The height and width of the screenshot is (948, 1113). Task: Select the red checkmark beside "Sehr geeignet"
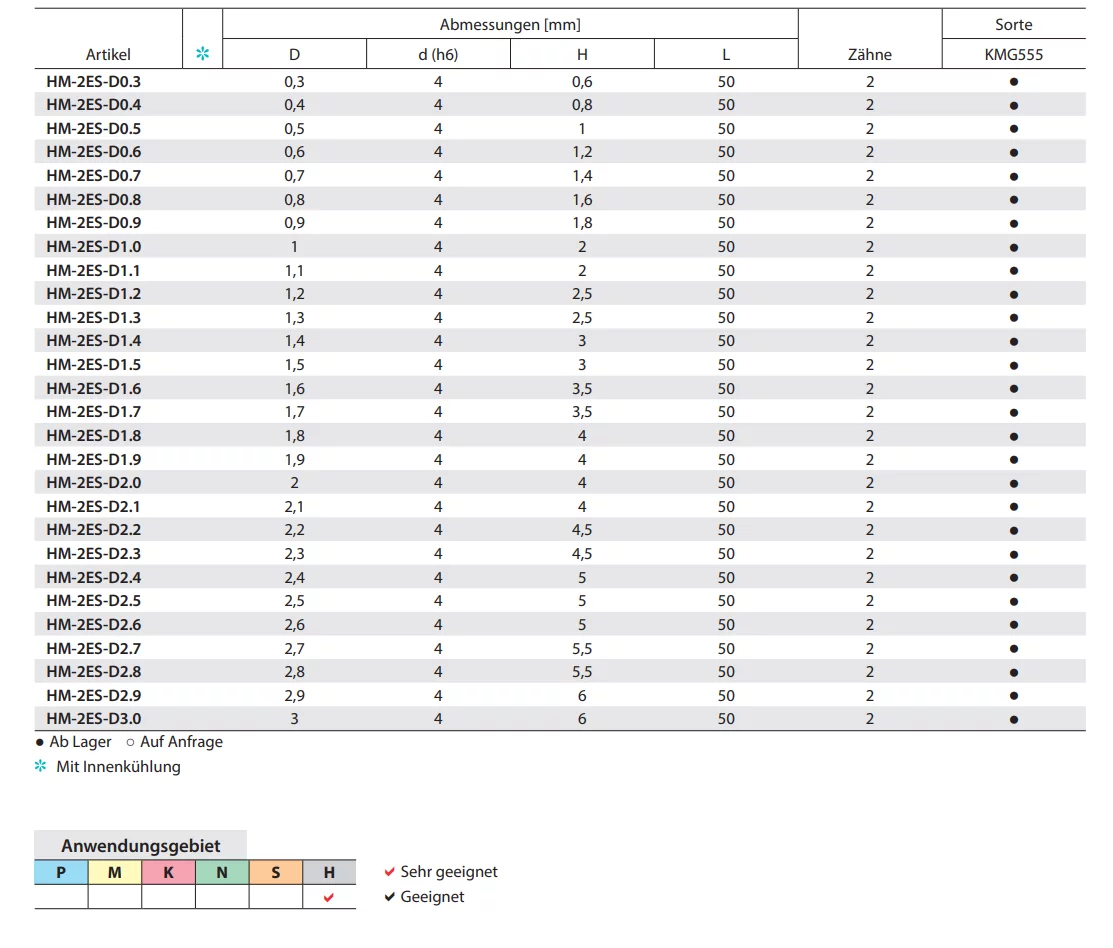coord(390,872)
